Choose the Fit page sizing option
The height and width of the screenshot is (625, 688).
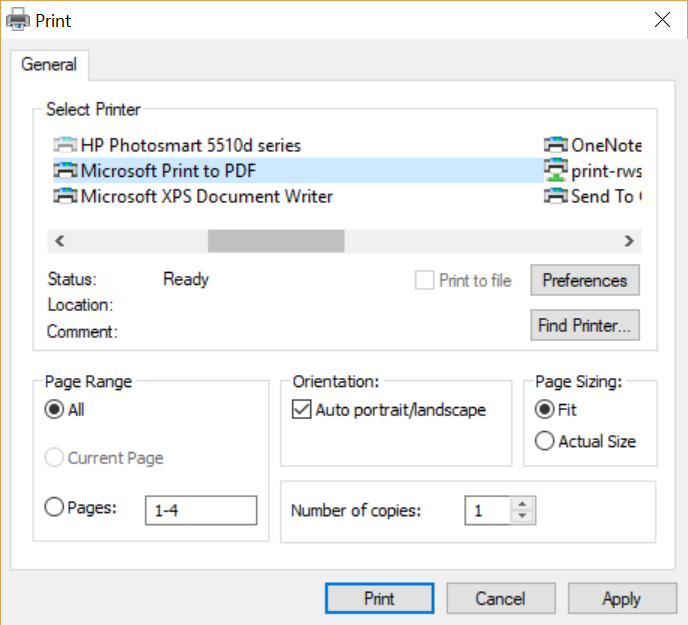click(544, 409)
